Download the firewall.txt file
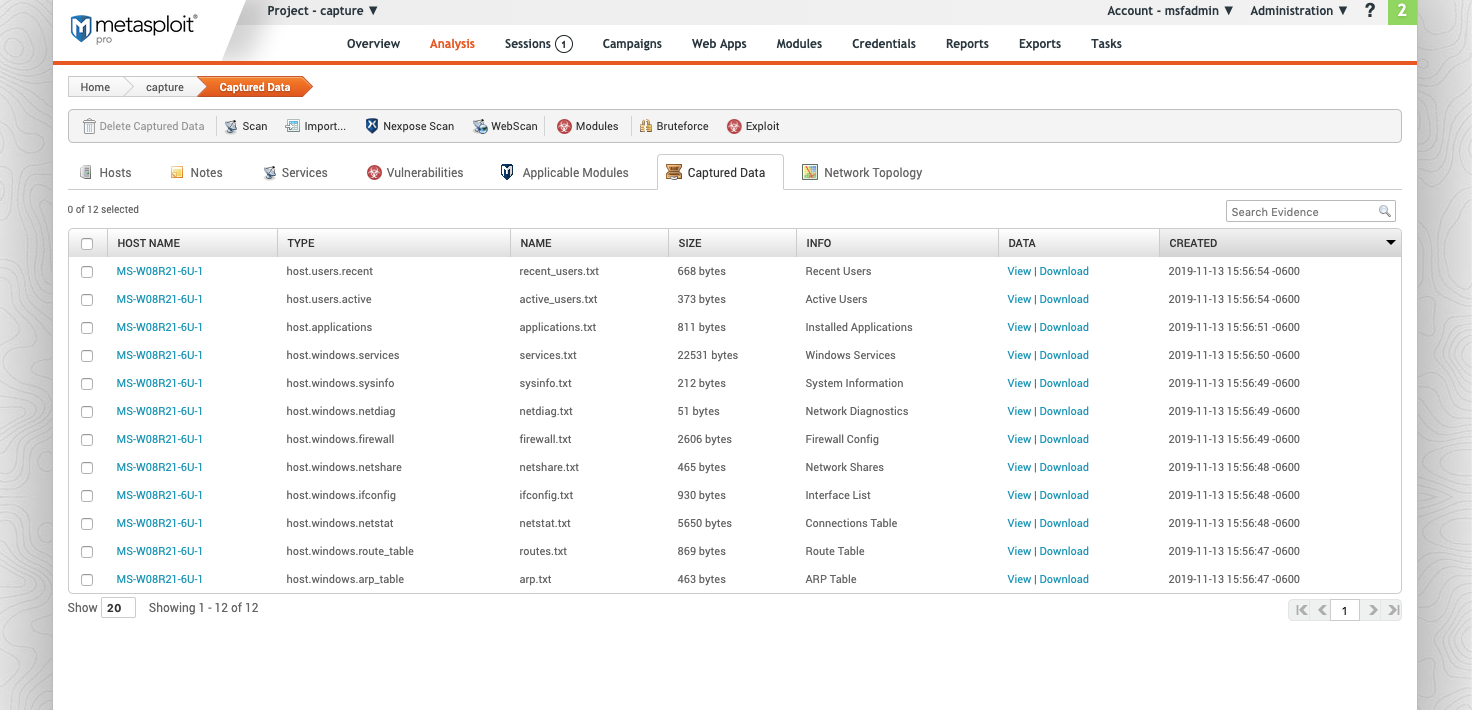 click(1064, 440)
